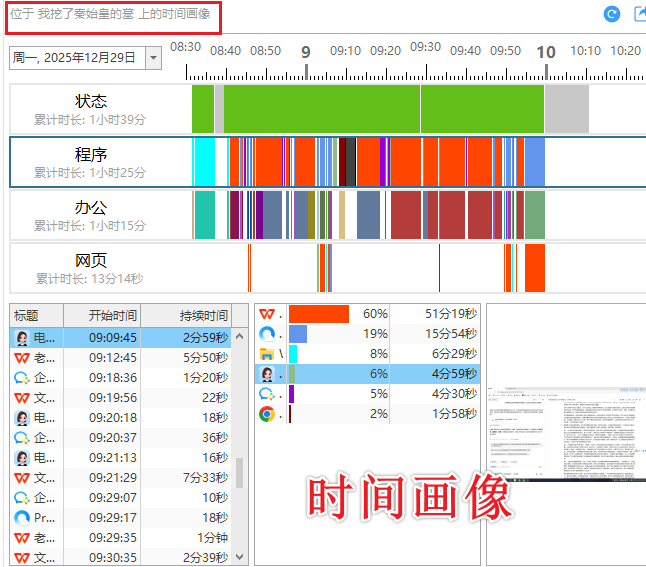Screen dimensions: 646x567
Task: Select the 状态 timeline row label
Action: (x=91, y=108)
